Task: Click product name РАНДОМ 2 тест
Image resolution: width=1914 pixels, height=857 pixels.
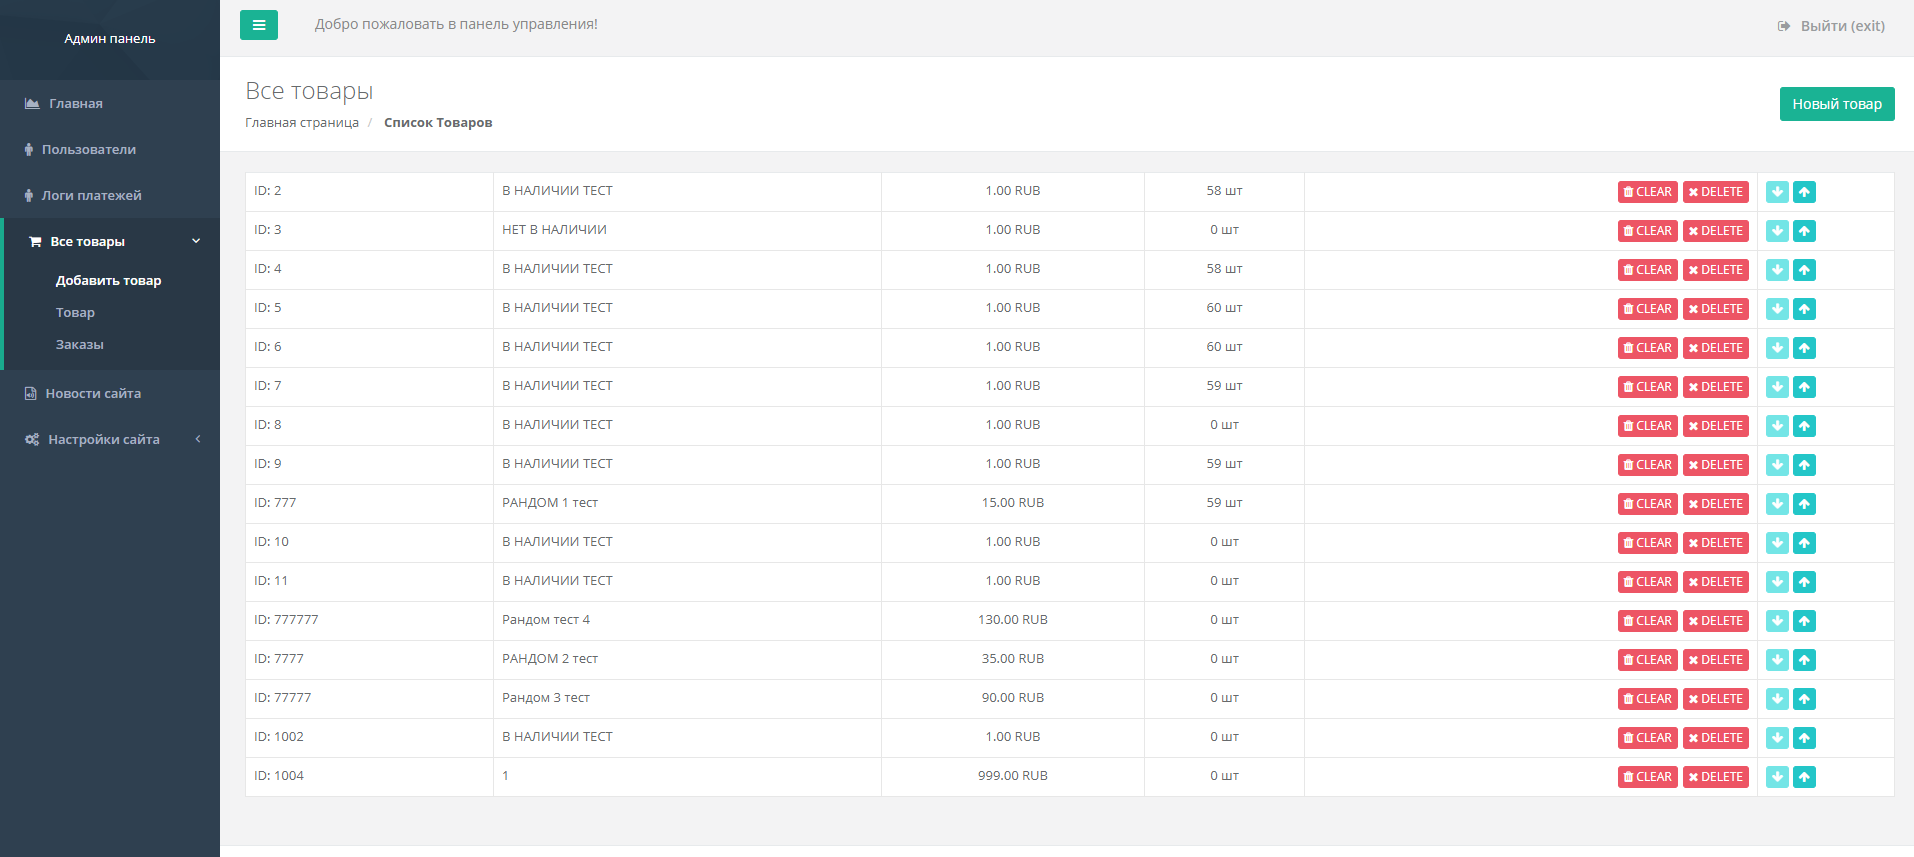Action: coord(550,659)
